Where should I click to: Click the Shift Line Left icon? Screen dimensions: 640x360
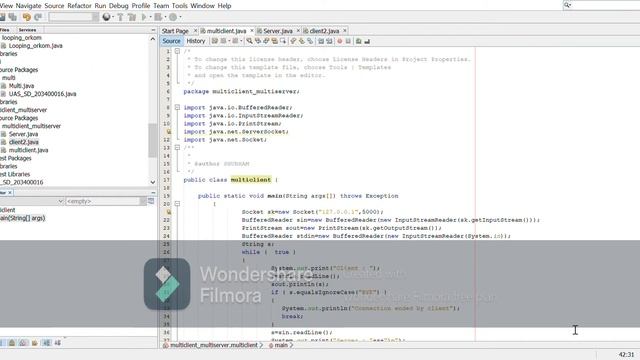[x=321, y=41]
